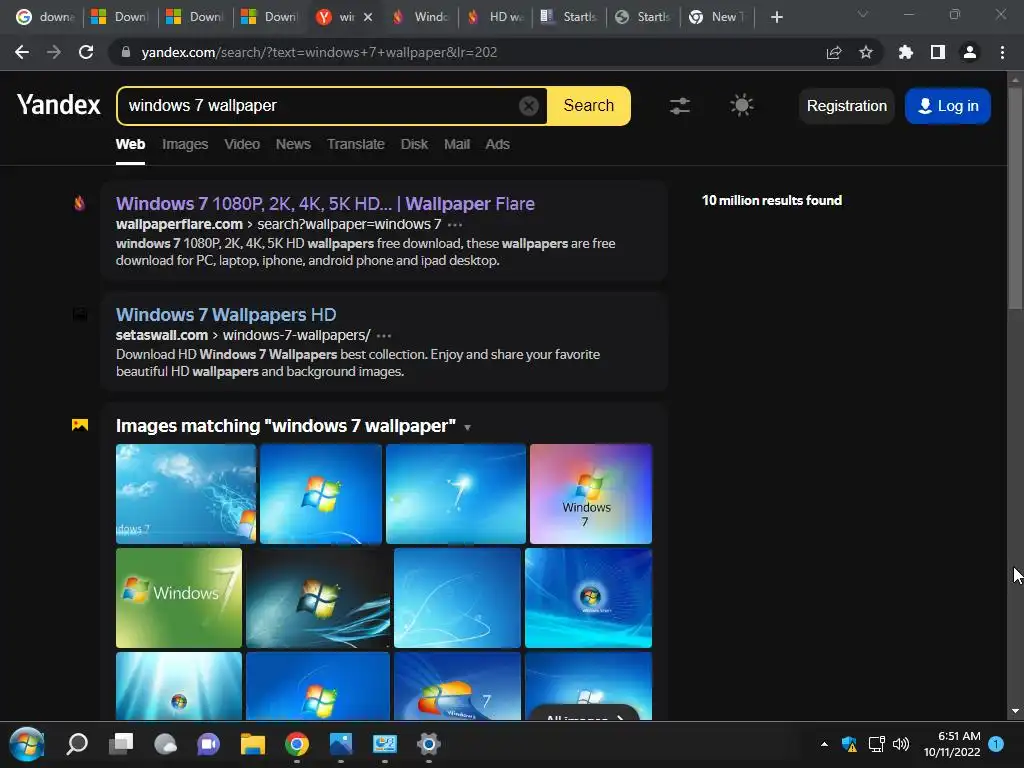Open the Windows 7 Wallpapers HD link
The height and width of the screenshot is (768, 1024).
tap(226, 315)
